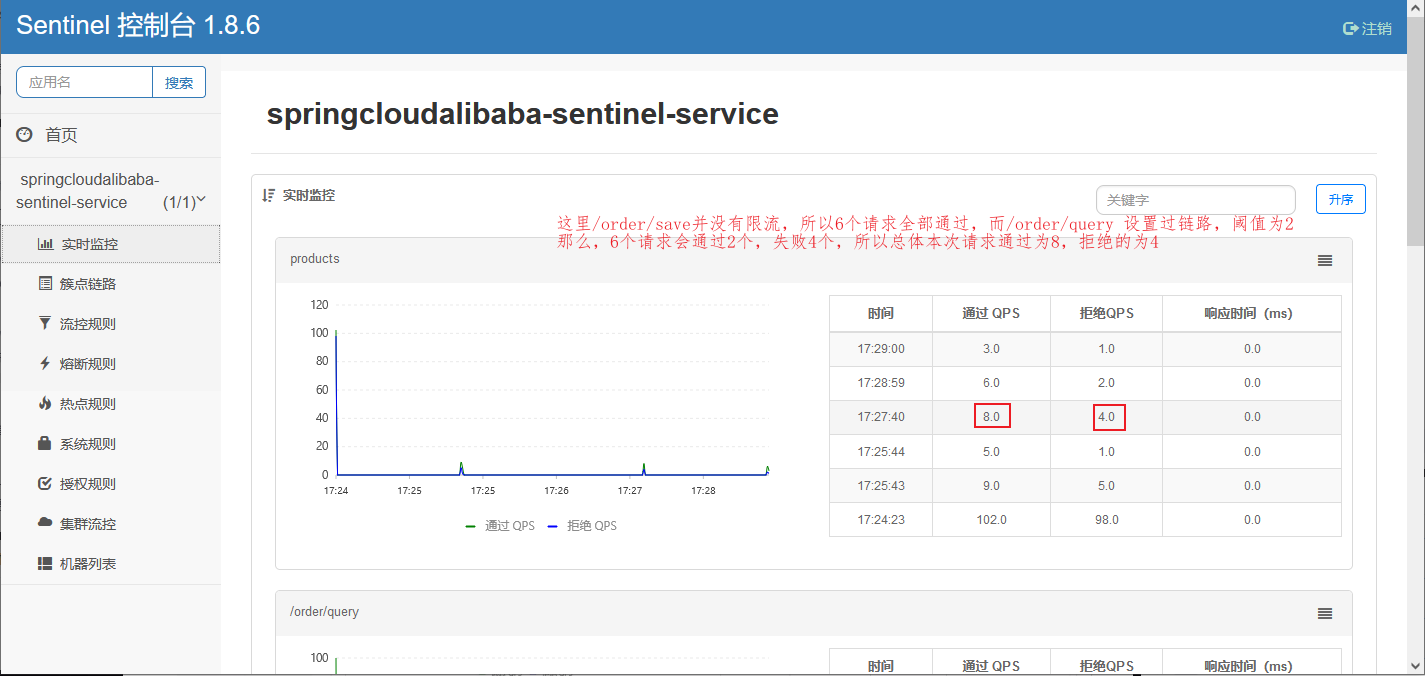
Task: Open the hamburger menu of products panel
Action: (1325, 260)
